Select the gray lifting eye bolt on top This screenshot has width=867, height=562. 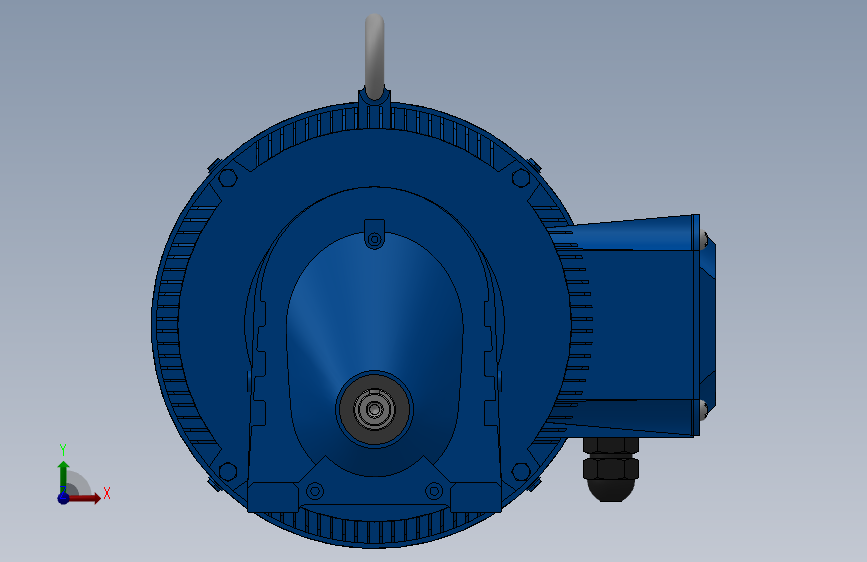(x=374, y=55)
